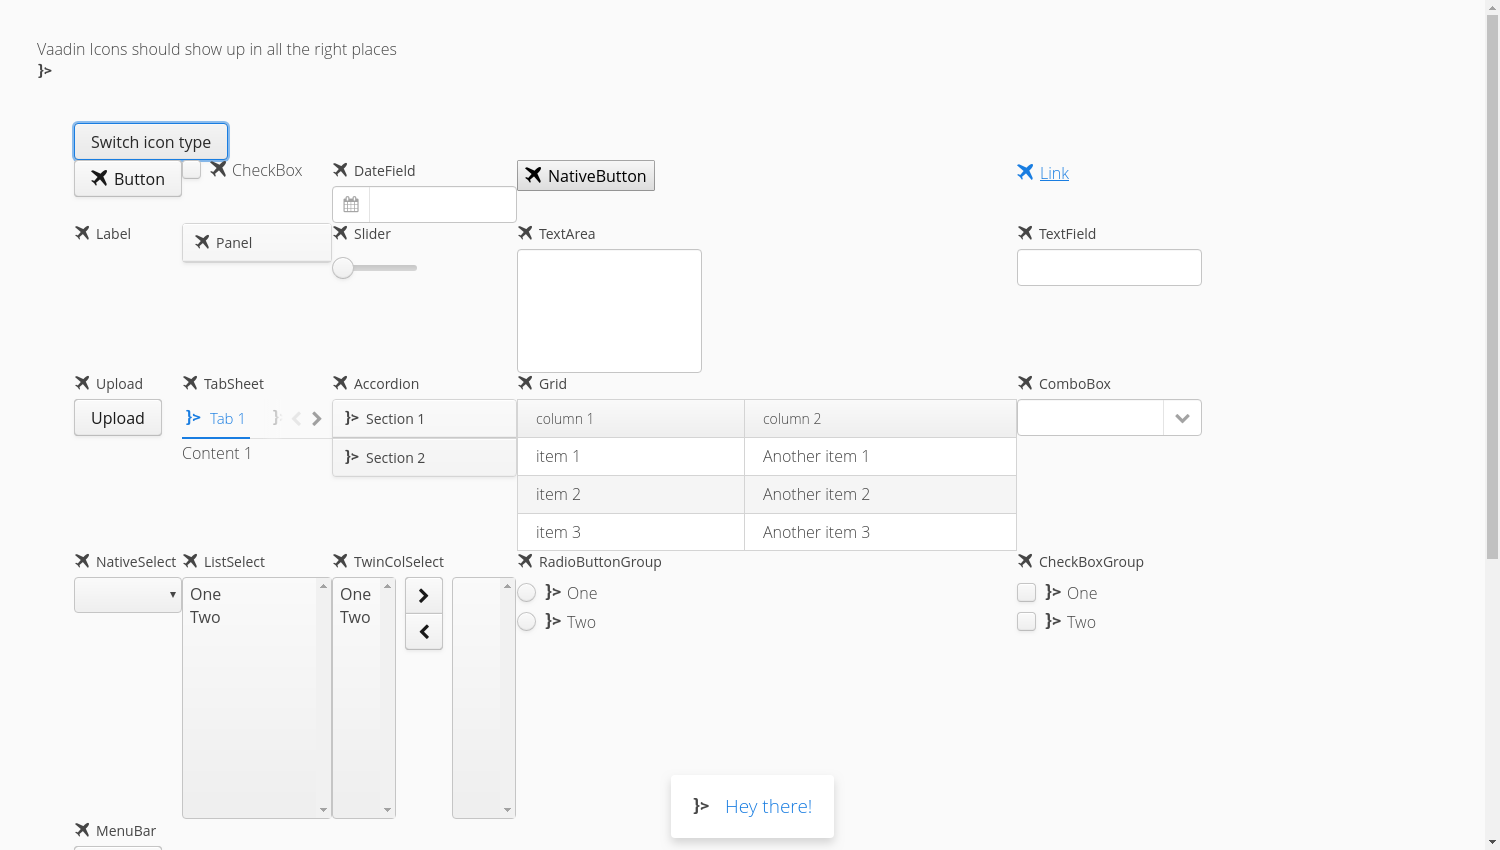
Task: Toggle the CheckBox checkbox
Action: [x=192, y=170]
